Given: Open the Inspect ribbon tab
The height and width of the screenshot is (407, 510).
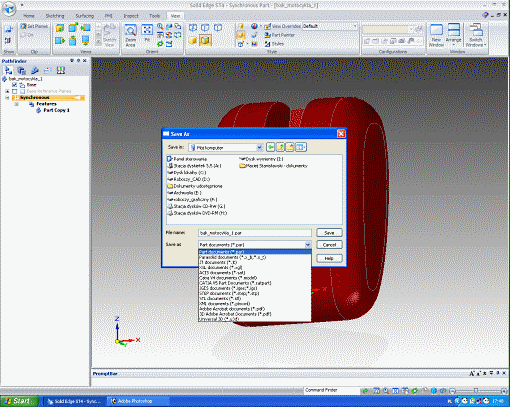Looking at the screenshot, I should (x=131, y=16).
